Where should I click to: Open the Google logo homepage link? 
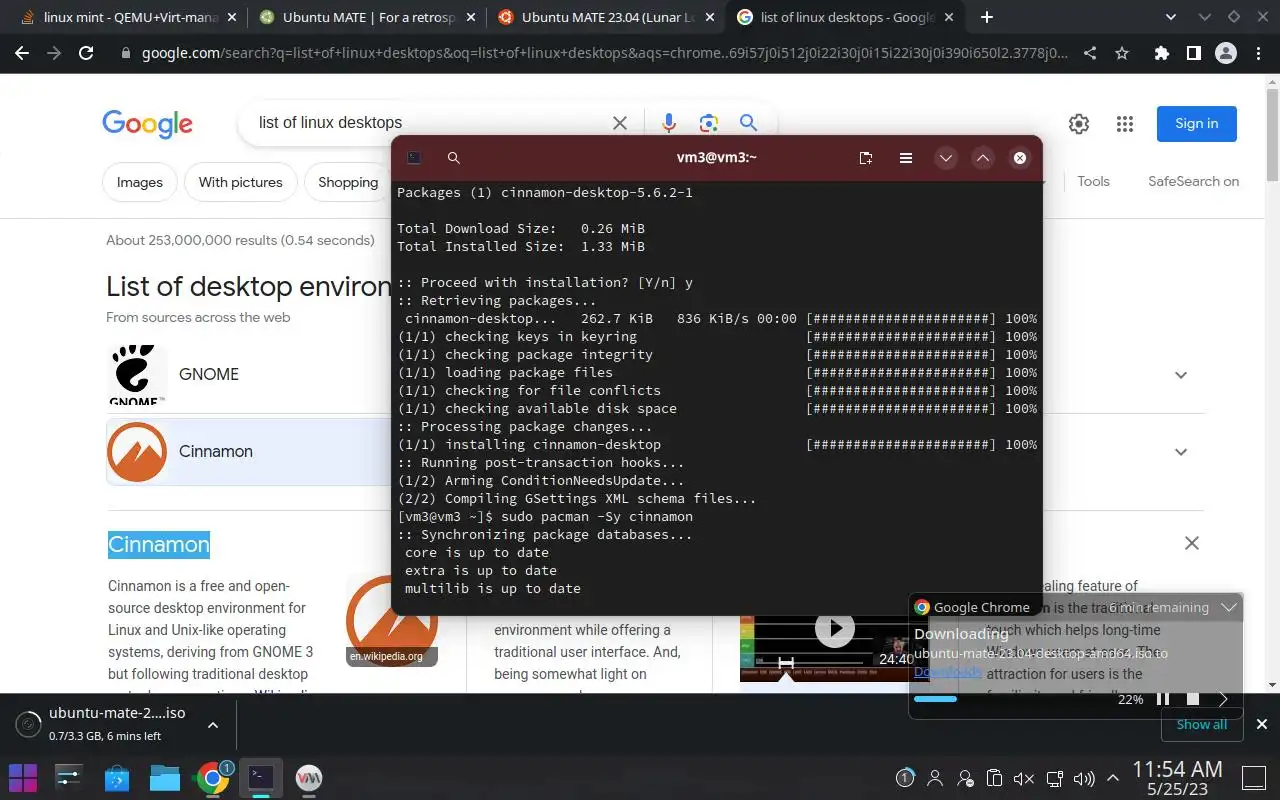click(x=147, y=124)
